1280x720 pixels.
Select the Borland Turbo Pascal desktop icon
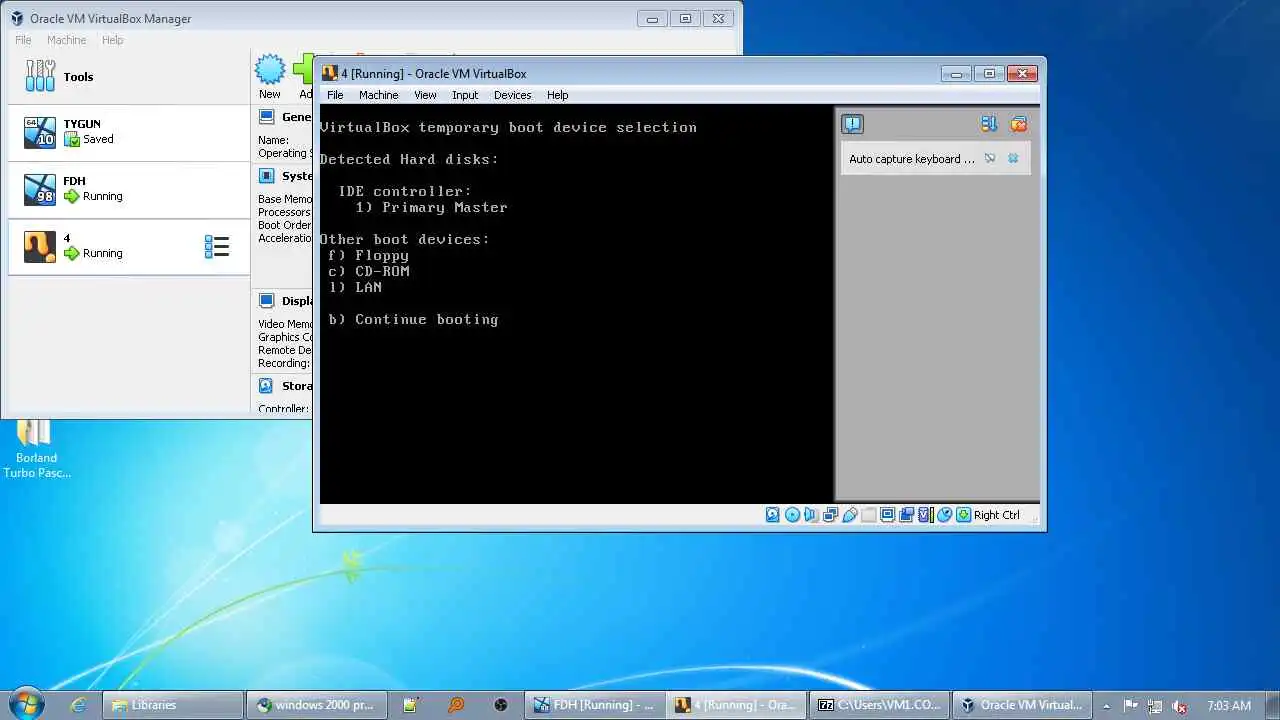click(36, 450)
